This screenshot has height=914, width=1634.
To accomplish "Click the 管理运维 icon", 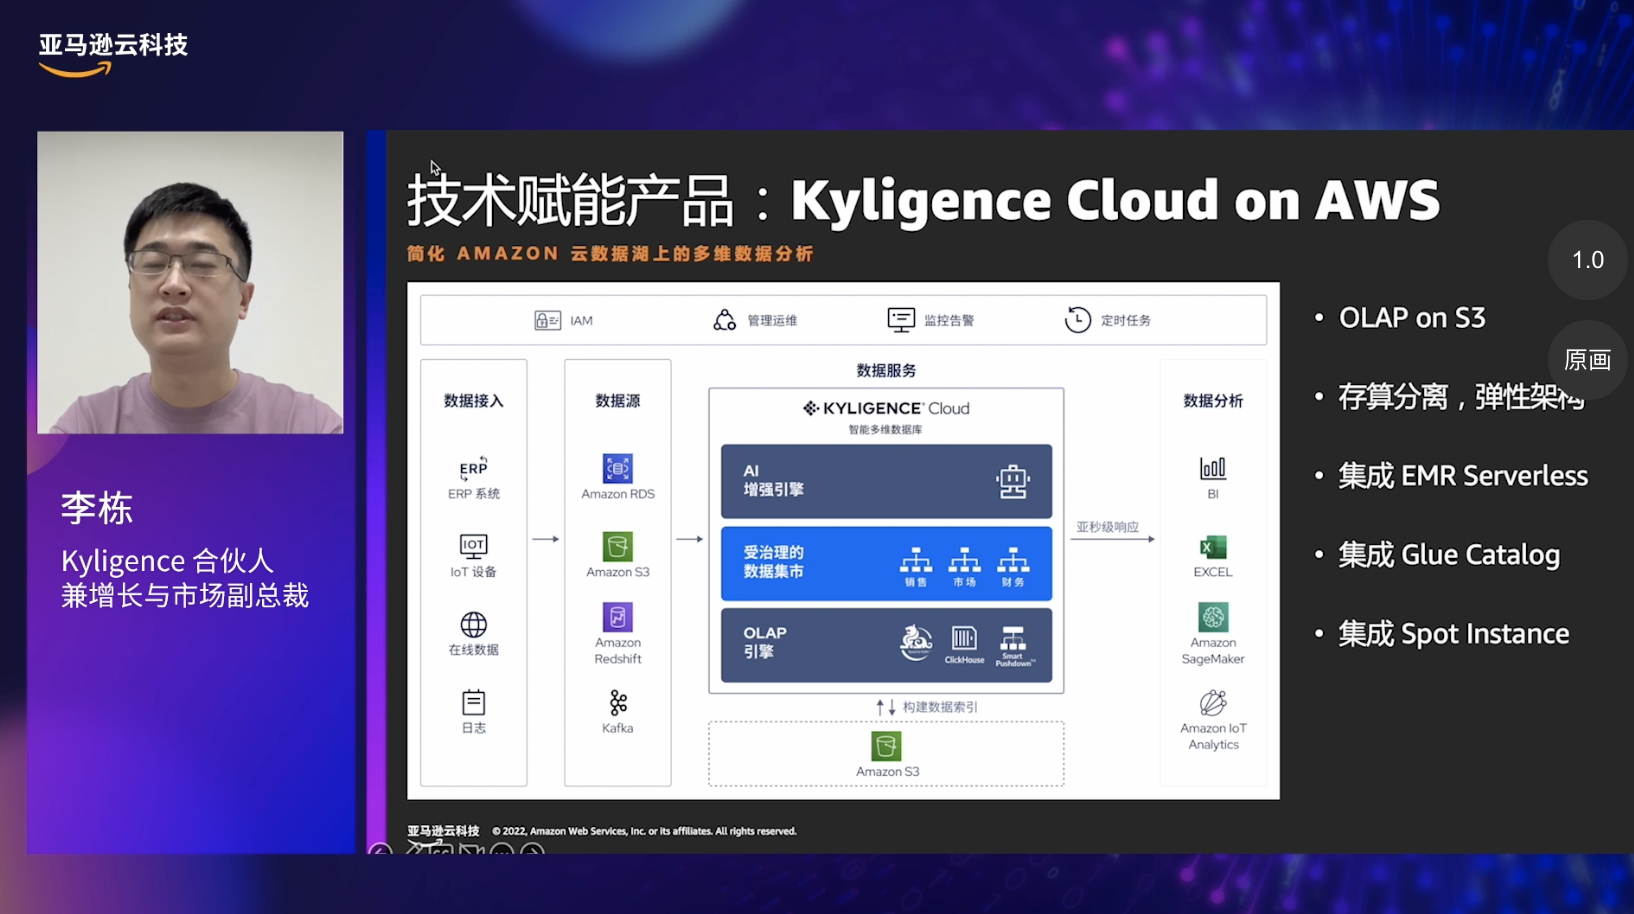I will pos(724,320).
